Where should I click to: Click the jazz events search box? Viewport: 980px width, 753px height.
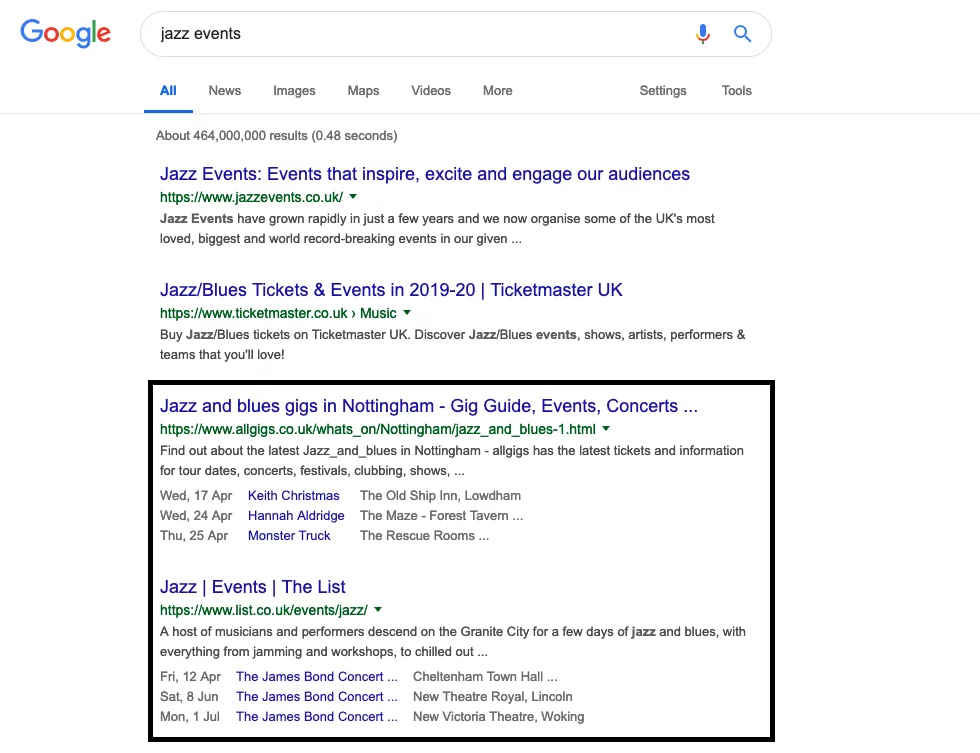[x=420, y=34]
